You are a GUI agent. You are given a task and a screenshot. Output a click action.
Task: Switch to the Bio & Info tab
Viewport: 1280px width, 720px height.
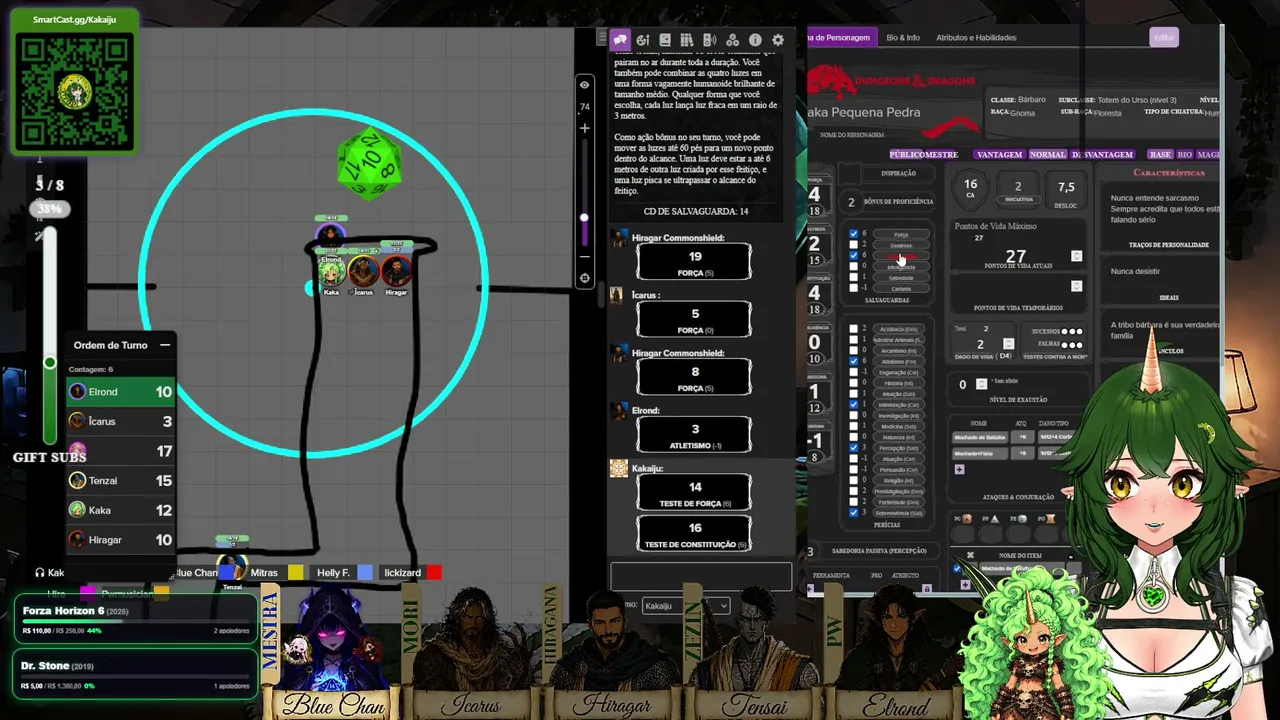[x=903, y=38]
